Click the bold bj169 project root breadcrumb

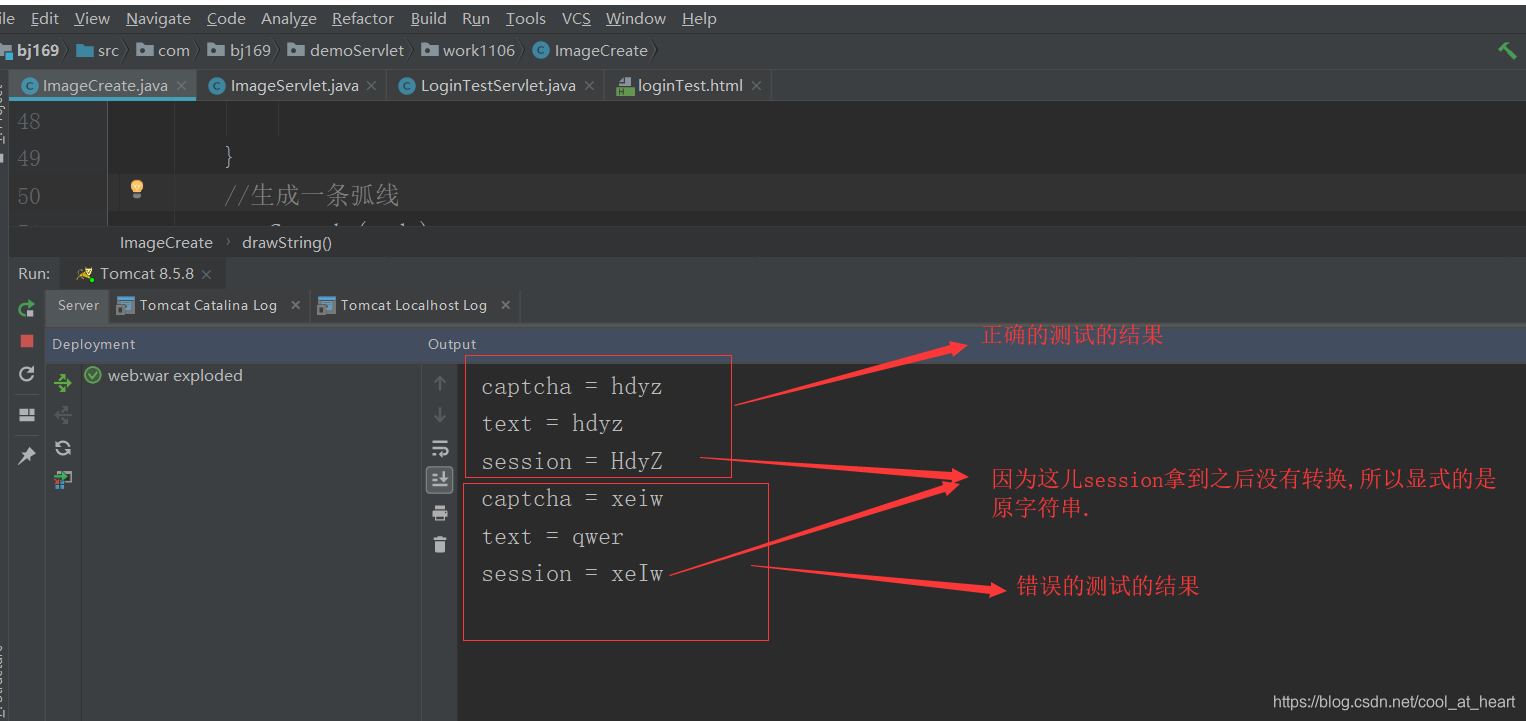pos(31,50)
